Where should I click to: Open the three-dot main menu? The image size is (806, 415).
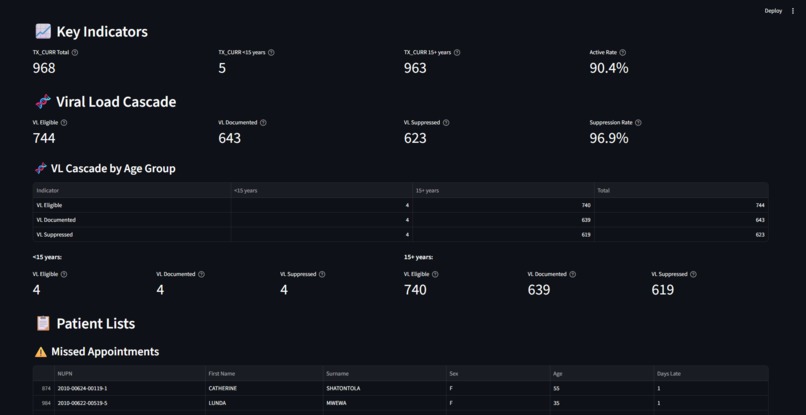click(x=793, y=11)
